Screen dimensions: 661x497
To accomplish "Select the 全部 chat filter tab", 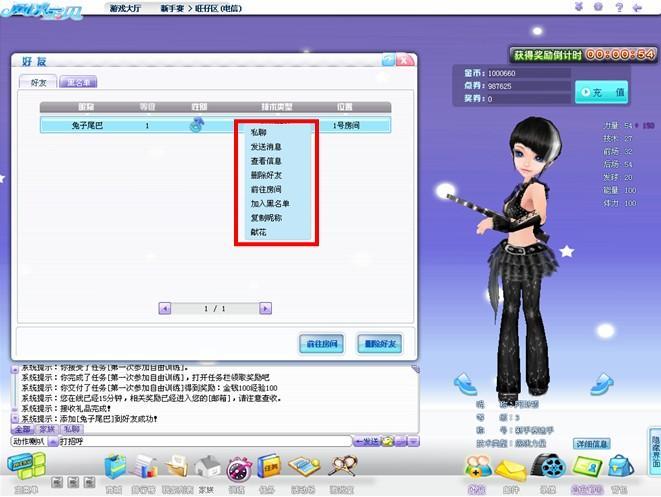I will click(22, 429).
